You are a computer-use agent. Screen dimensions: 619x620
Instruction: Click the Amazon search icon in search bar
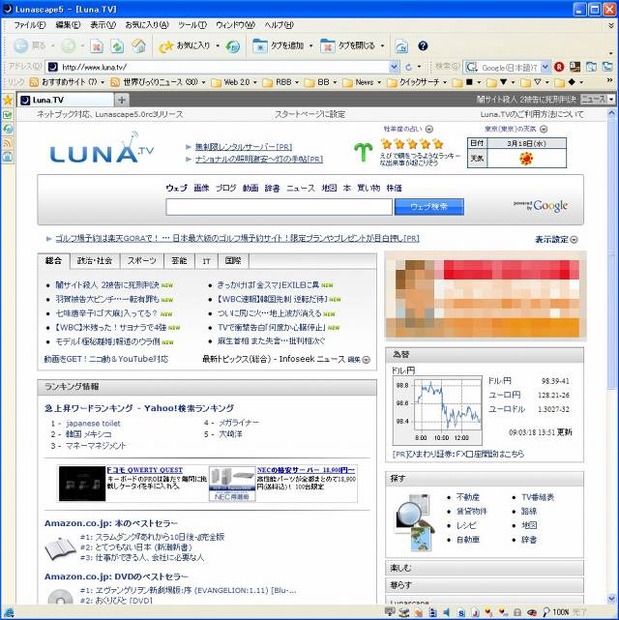click(575, 67)
